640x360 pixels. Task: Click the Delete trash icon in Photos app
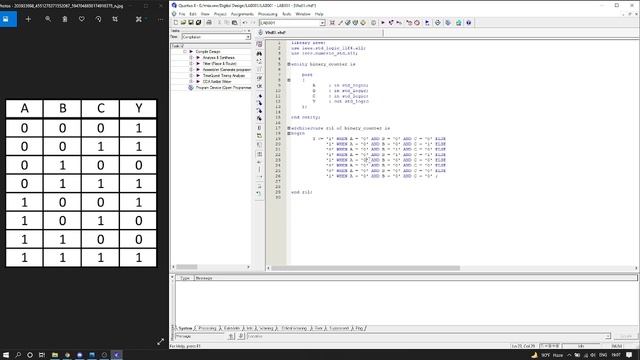(x=64, y=19)
